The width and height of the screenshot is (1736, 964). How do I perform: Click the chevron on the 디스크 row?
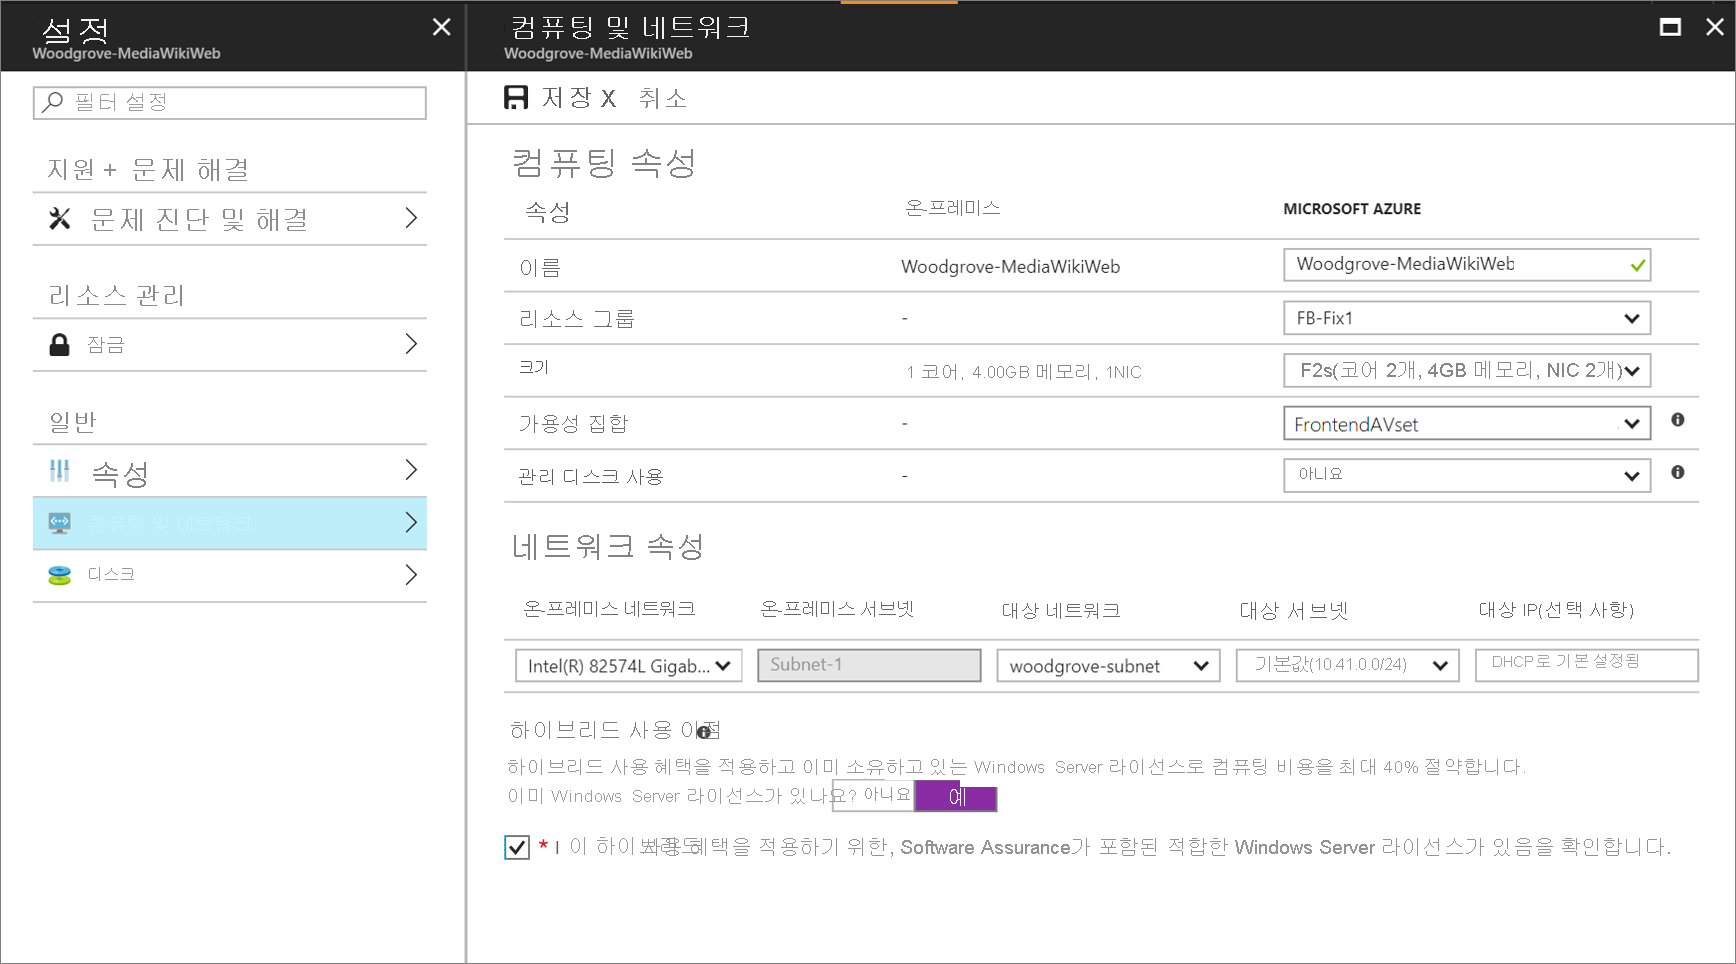410,575
